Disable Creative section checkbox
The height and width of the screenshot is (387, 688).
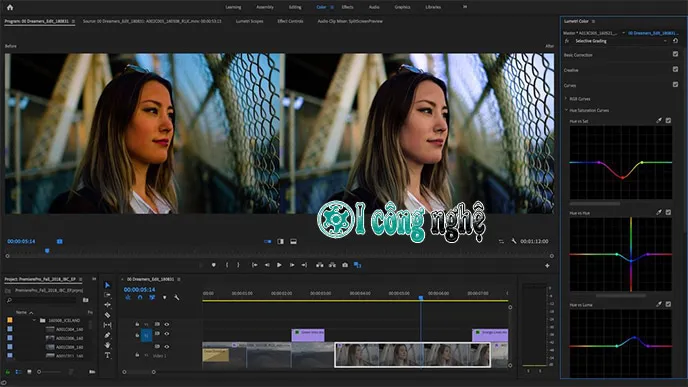click(675, 69)
